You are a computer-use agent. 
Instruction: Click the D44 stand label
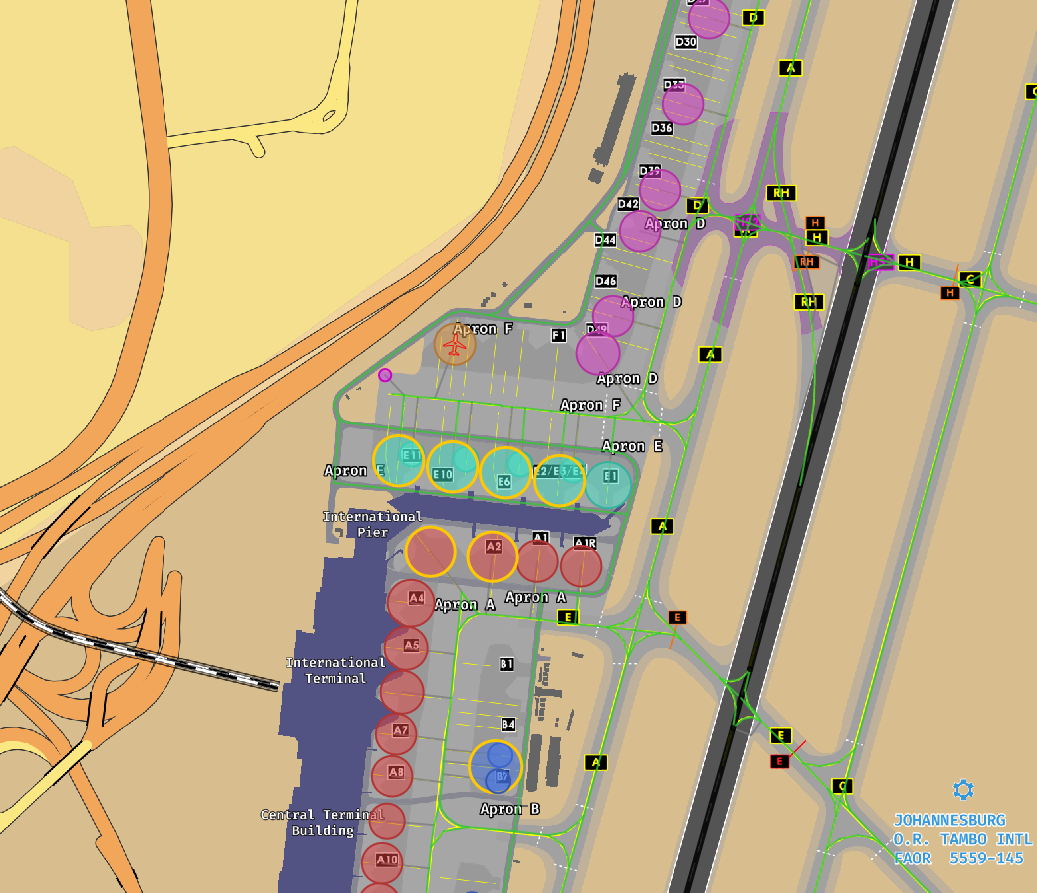pyautogui.click(x=605, y=240)
